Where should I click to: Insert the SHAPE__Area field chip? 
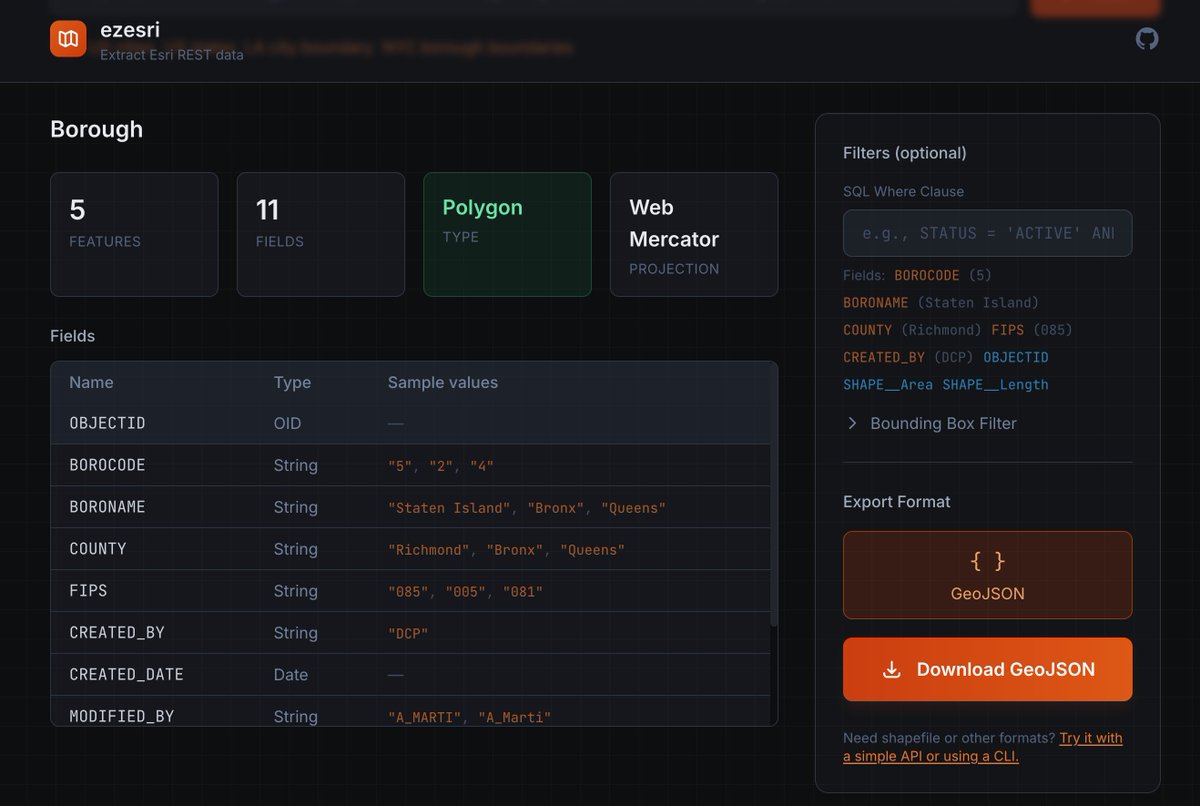(x=888, y=384)
